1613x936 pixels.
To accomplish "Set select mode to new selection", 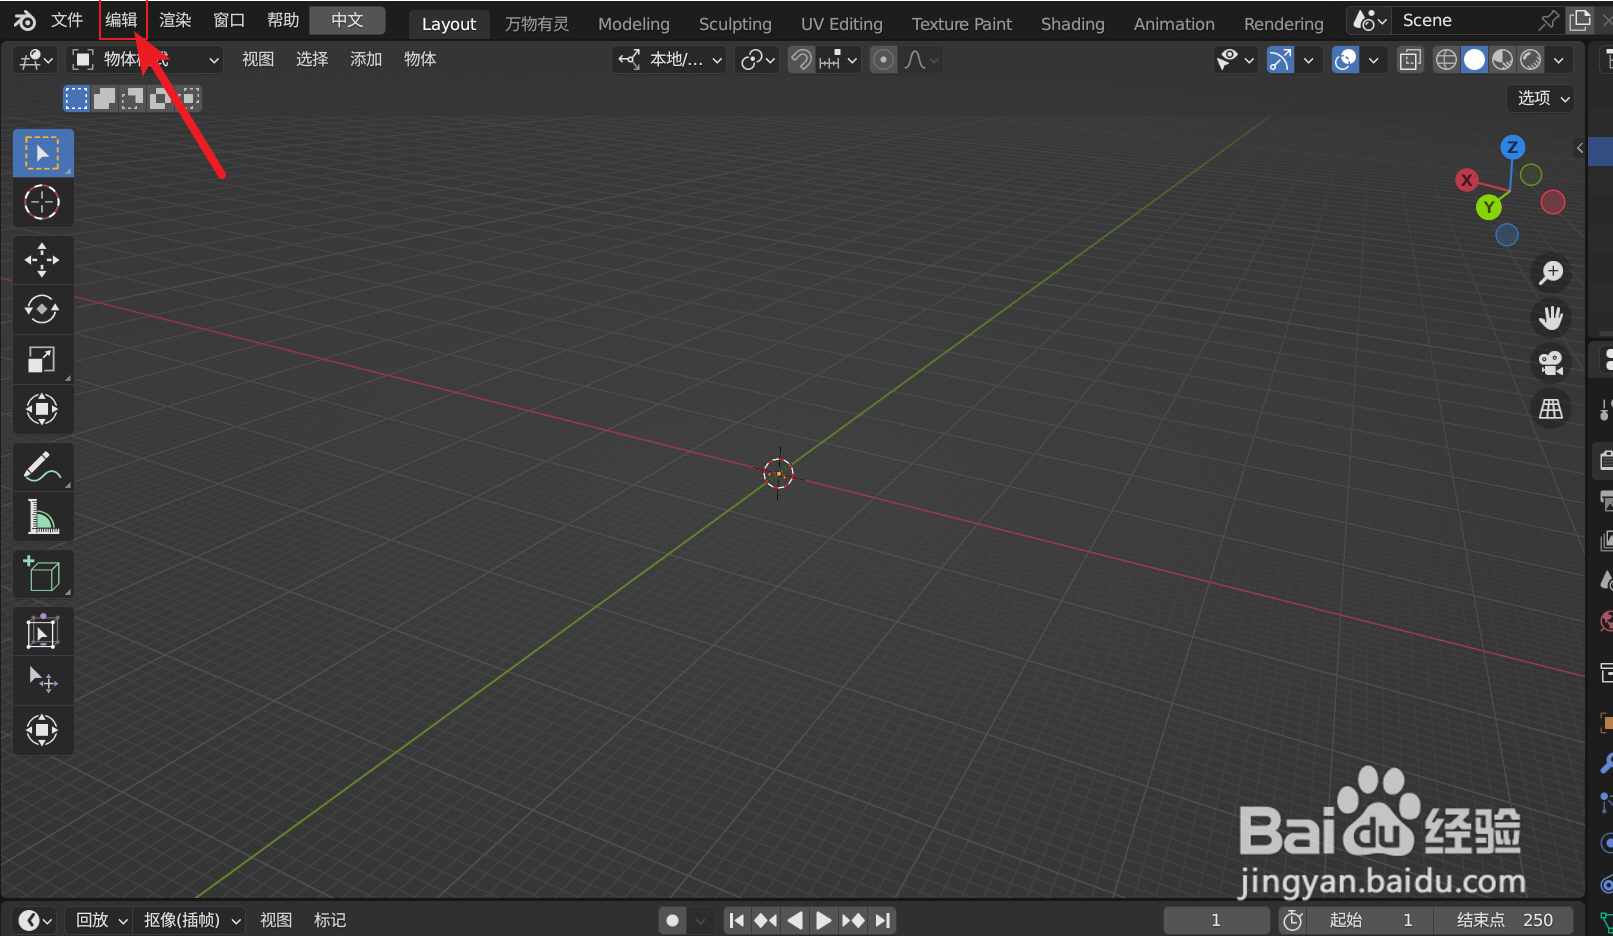I will coord(76,98).
